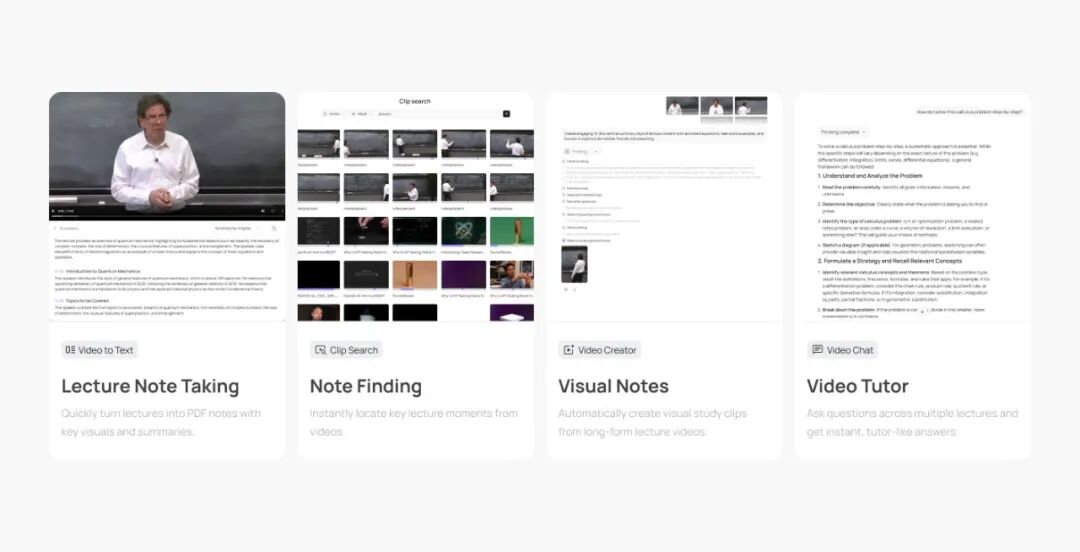Click the Video to Text badge
Screen dimensions: 1080x552
tap(100, 350)
